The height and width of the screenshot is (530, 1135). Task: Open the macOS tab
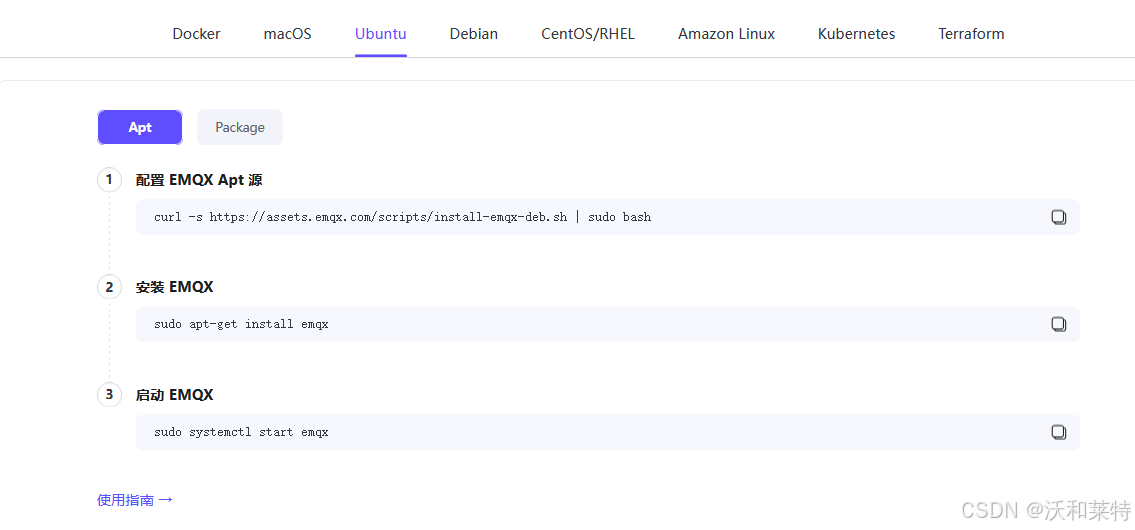click(287, 34)
